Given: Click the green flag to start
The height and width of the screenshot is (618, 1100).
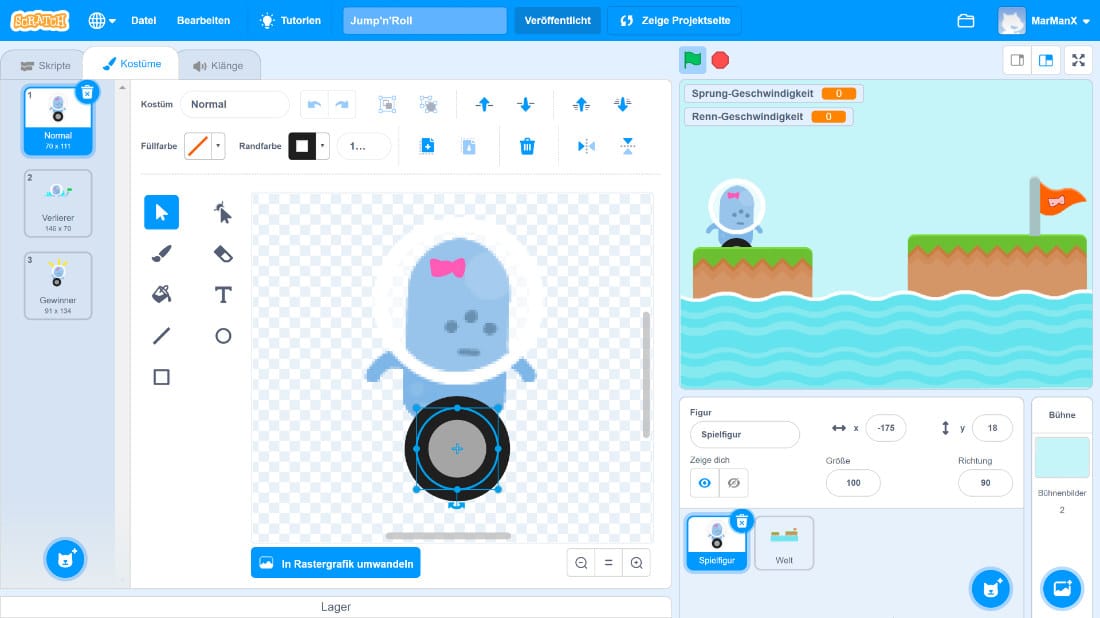Looking at the screenshot, I should [692, 60].
